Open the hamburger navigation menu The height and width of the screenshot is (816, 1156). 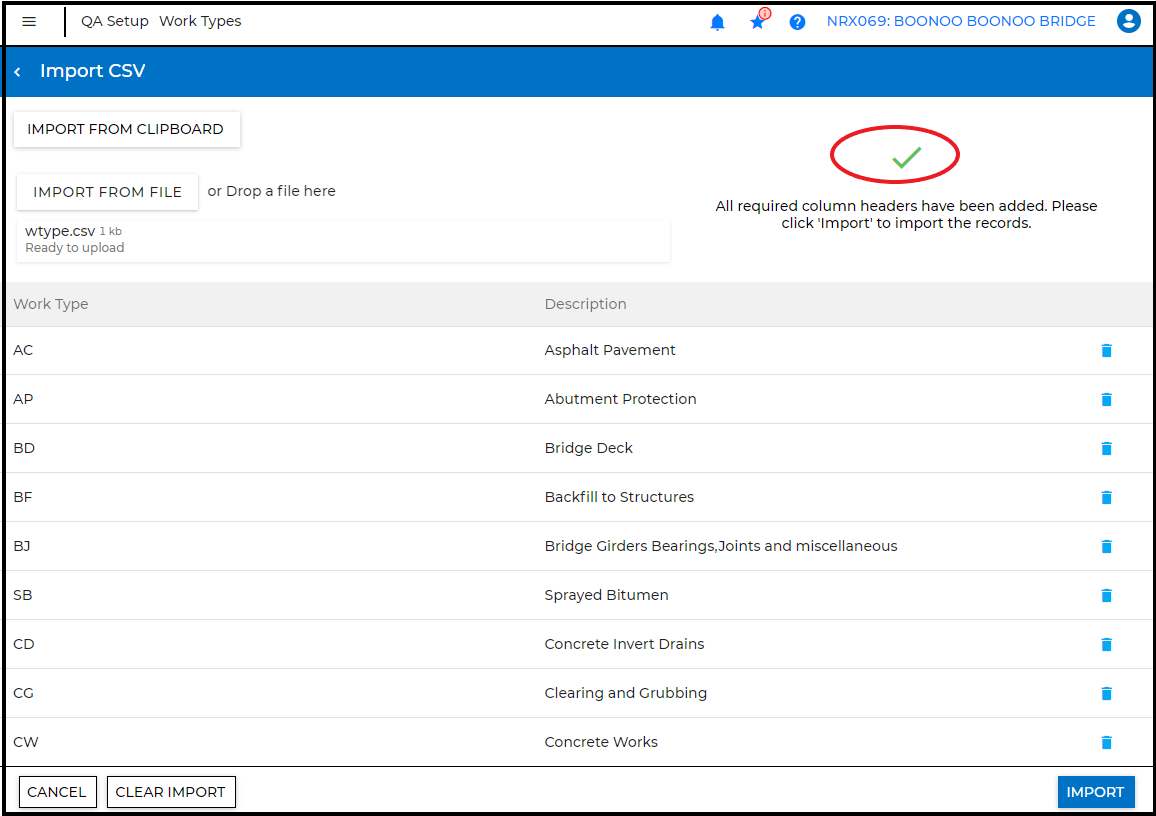click(x=29, y=21)
